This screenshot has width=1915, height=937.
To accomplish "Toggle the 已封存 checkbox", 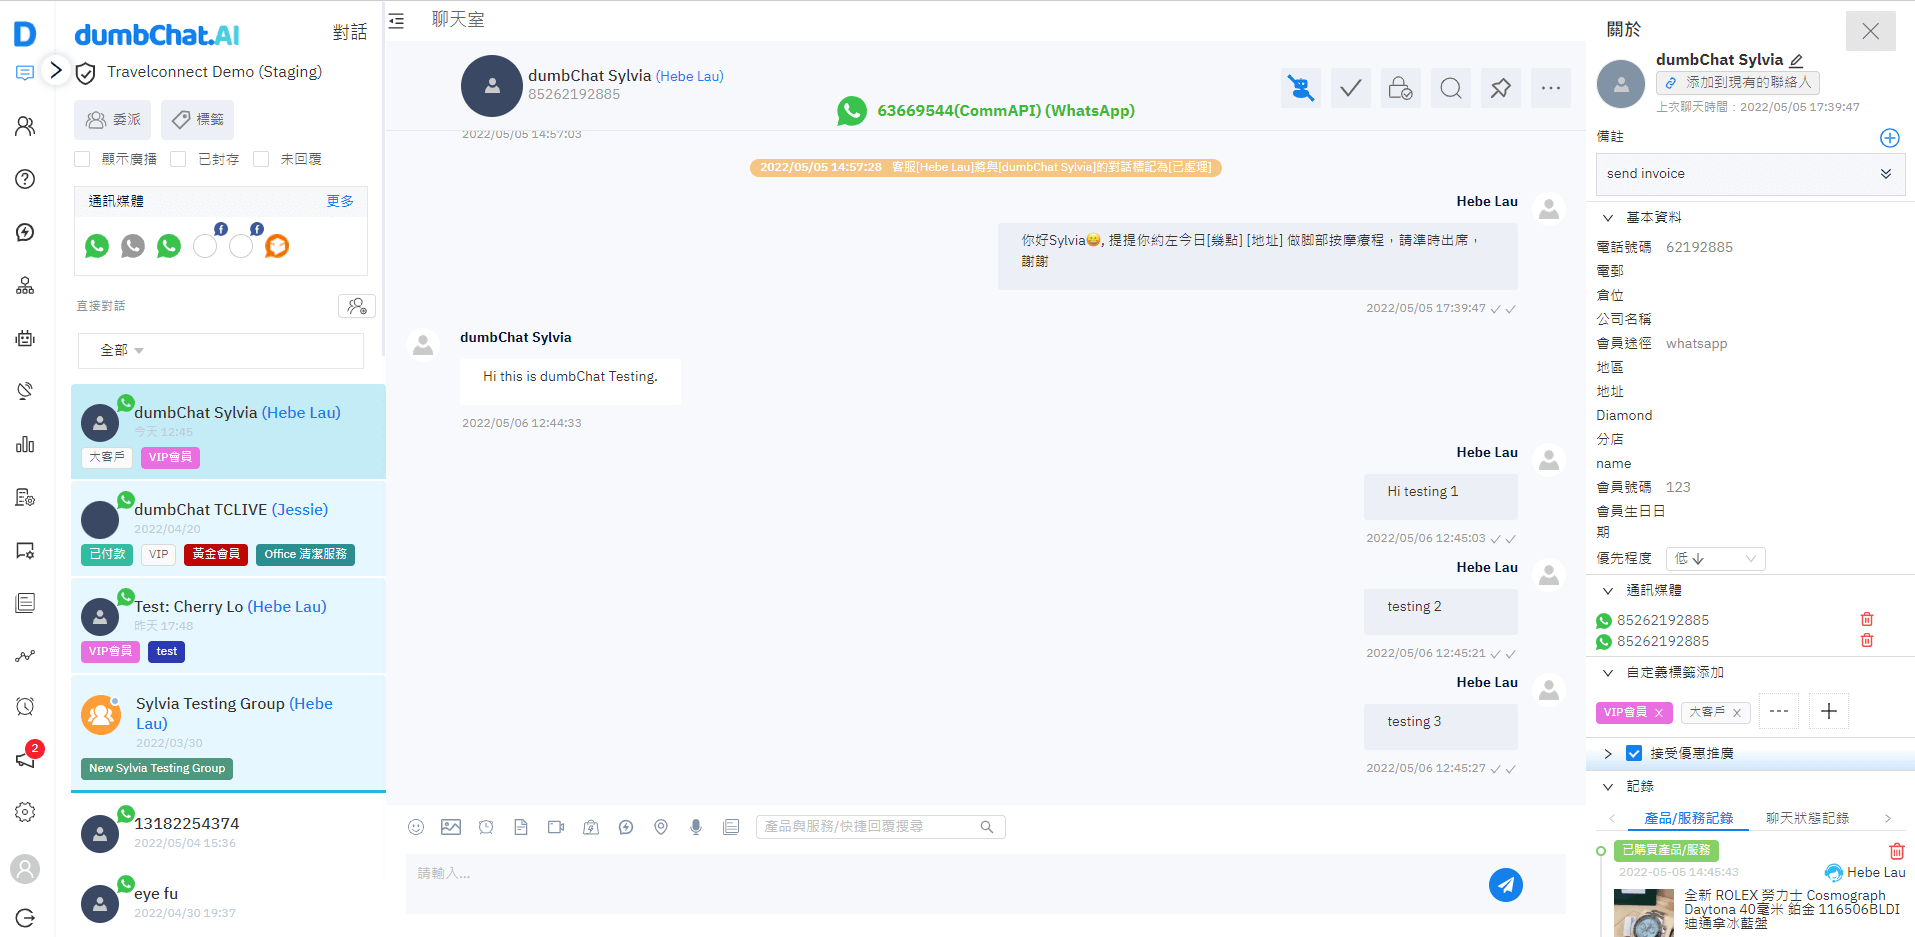I will (x=178, y=159).
